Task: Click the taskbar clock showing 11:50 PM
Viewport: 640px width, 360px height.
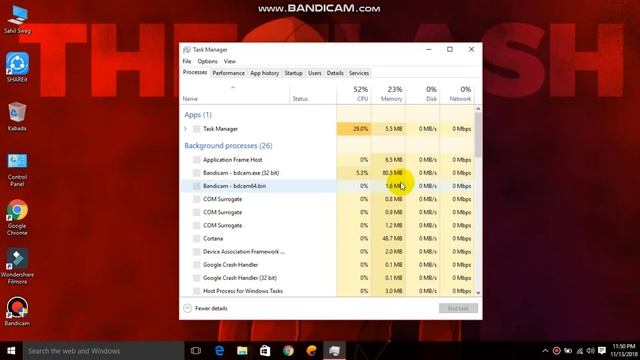Action: click(624, 351)
